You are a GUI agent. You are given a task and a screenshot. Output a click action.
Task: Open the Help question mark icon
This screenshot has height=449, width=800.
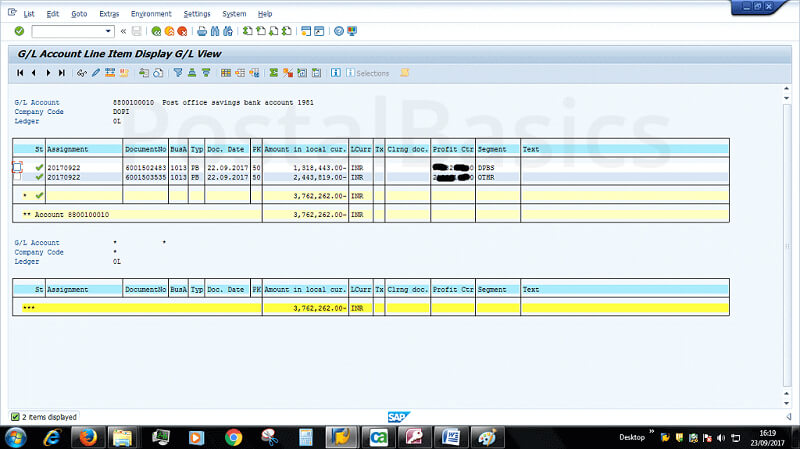point(339,31)
